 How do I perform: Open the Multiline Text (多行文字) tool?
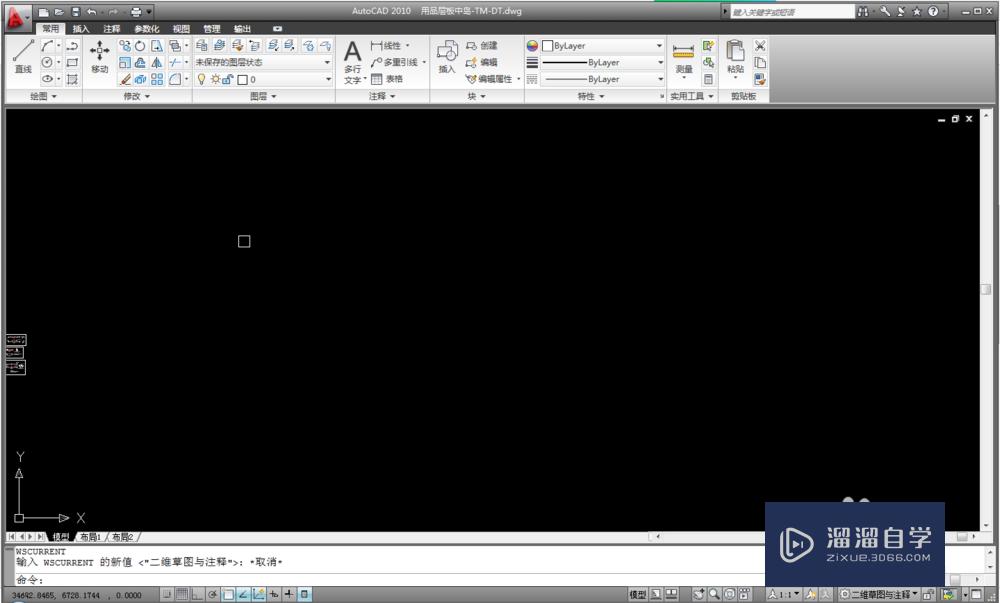point(351,58)
